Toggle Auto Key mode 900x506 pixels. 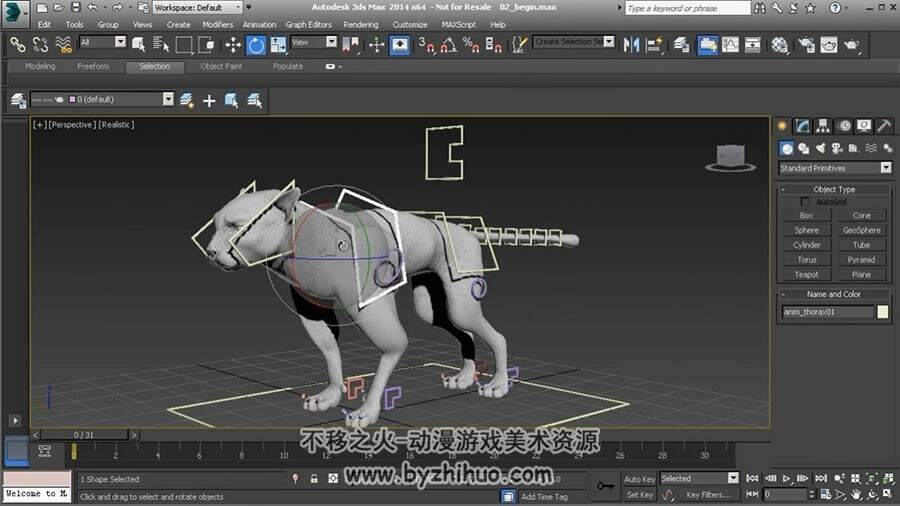[639, 479]
